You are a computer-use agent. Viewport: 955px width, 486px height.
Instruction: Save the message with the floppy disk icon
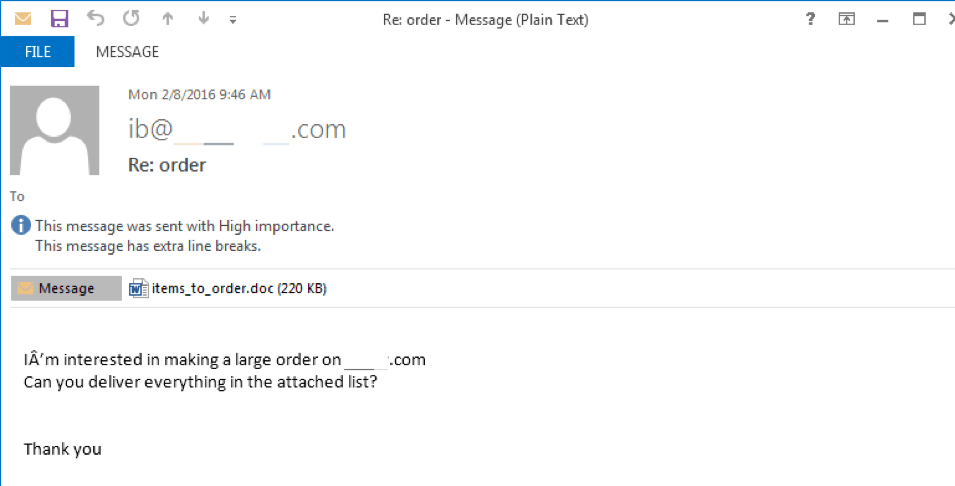pyautogui.click(x=59, y=19)
